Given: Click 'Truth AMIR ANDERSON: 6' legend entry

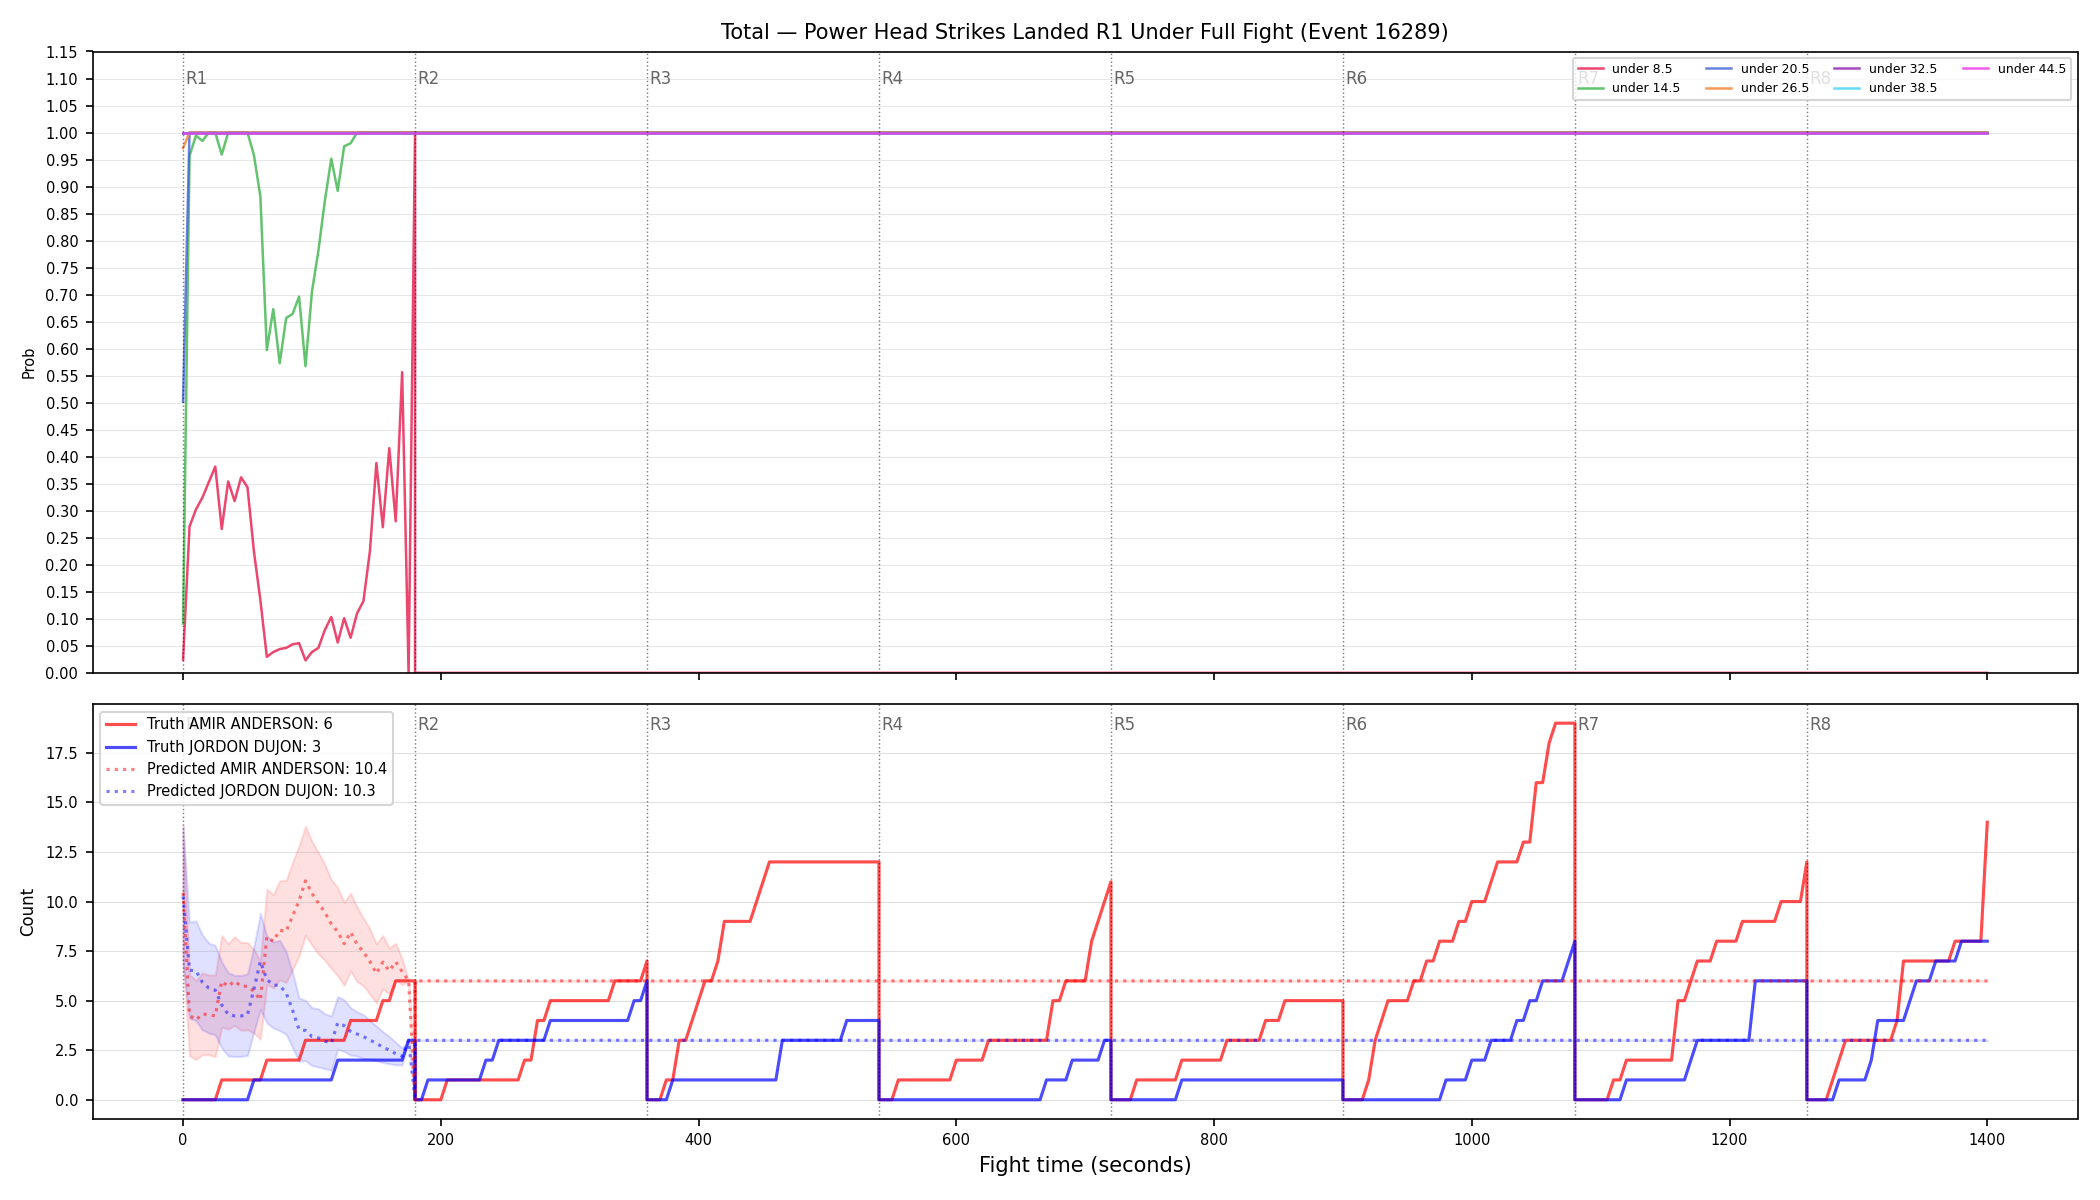Looking at the screenshot, I should click(219, 724).
